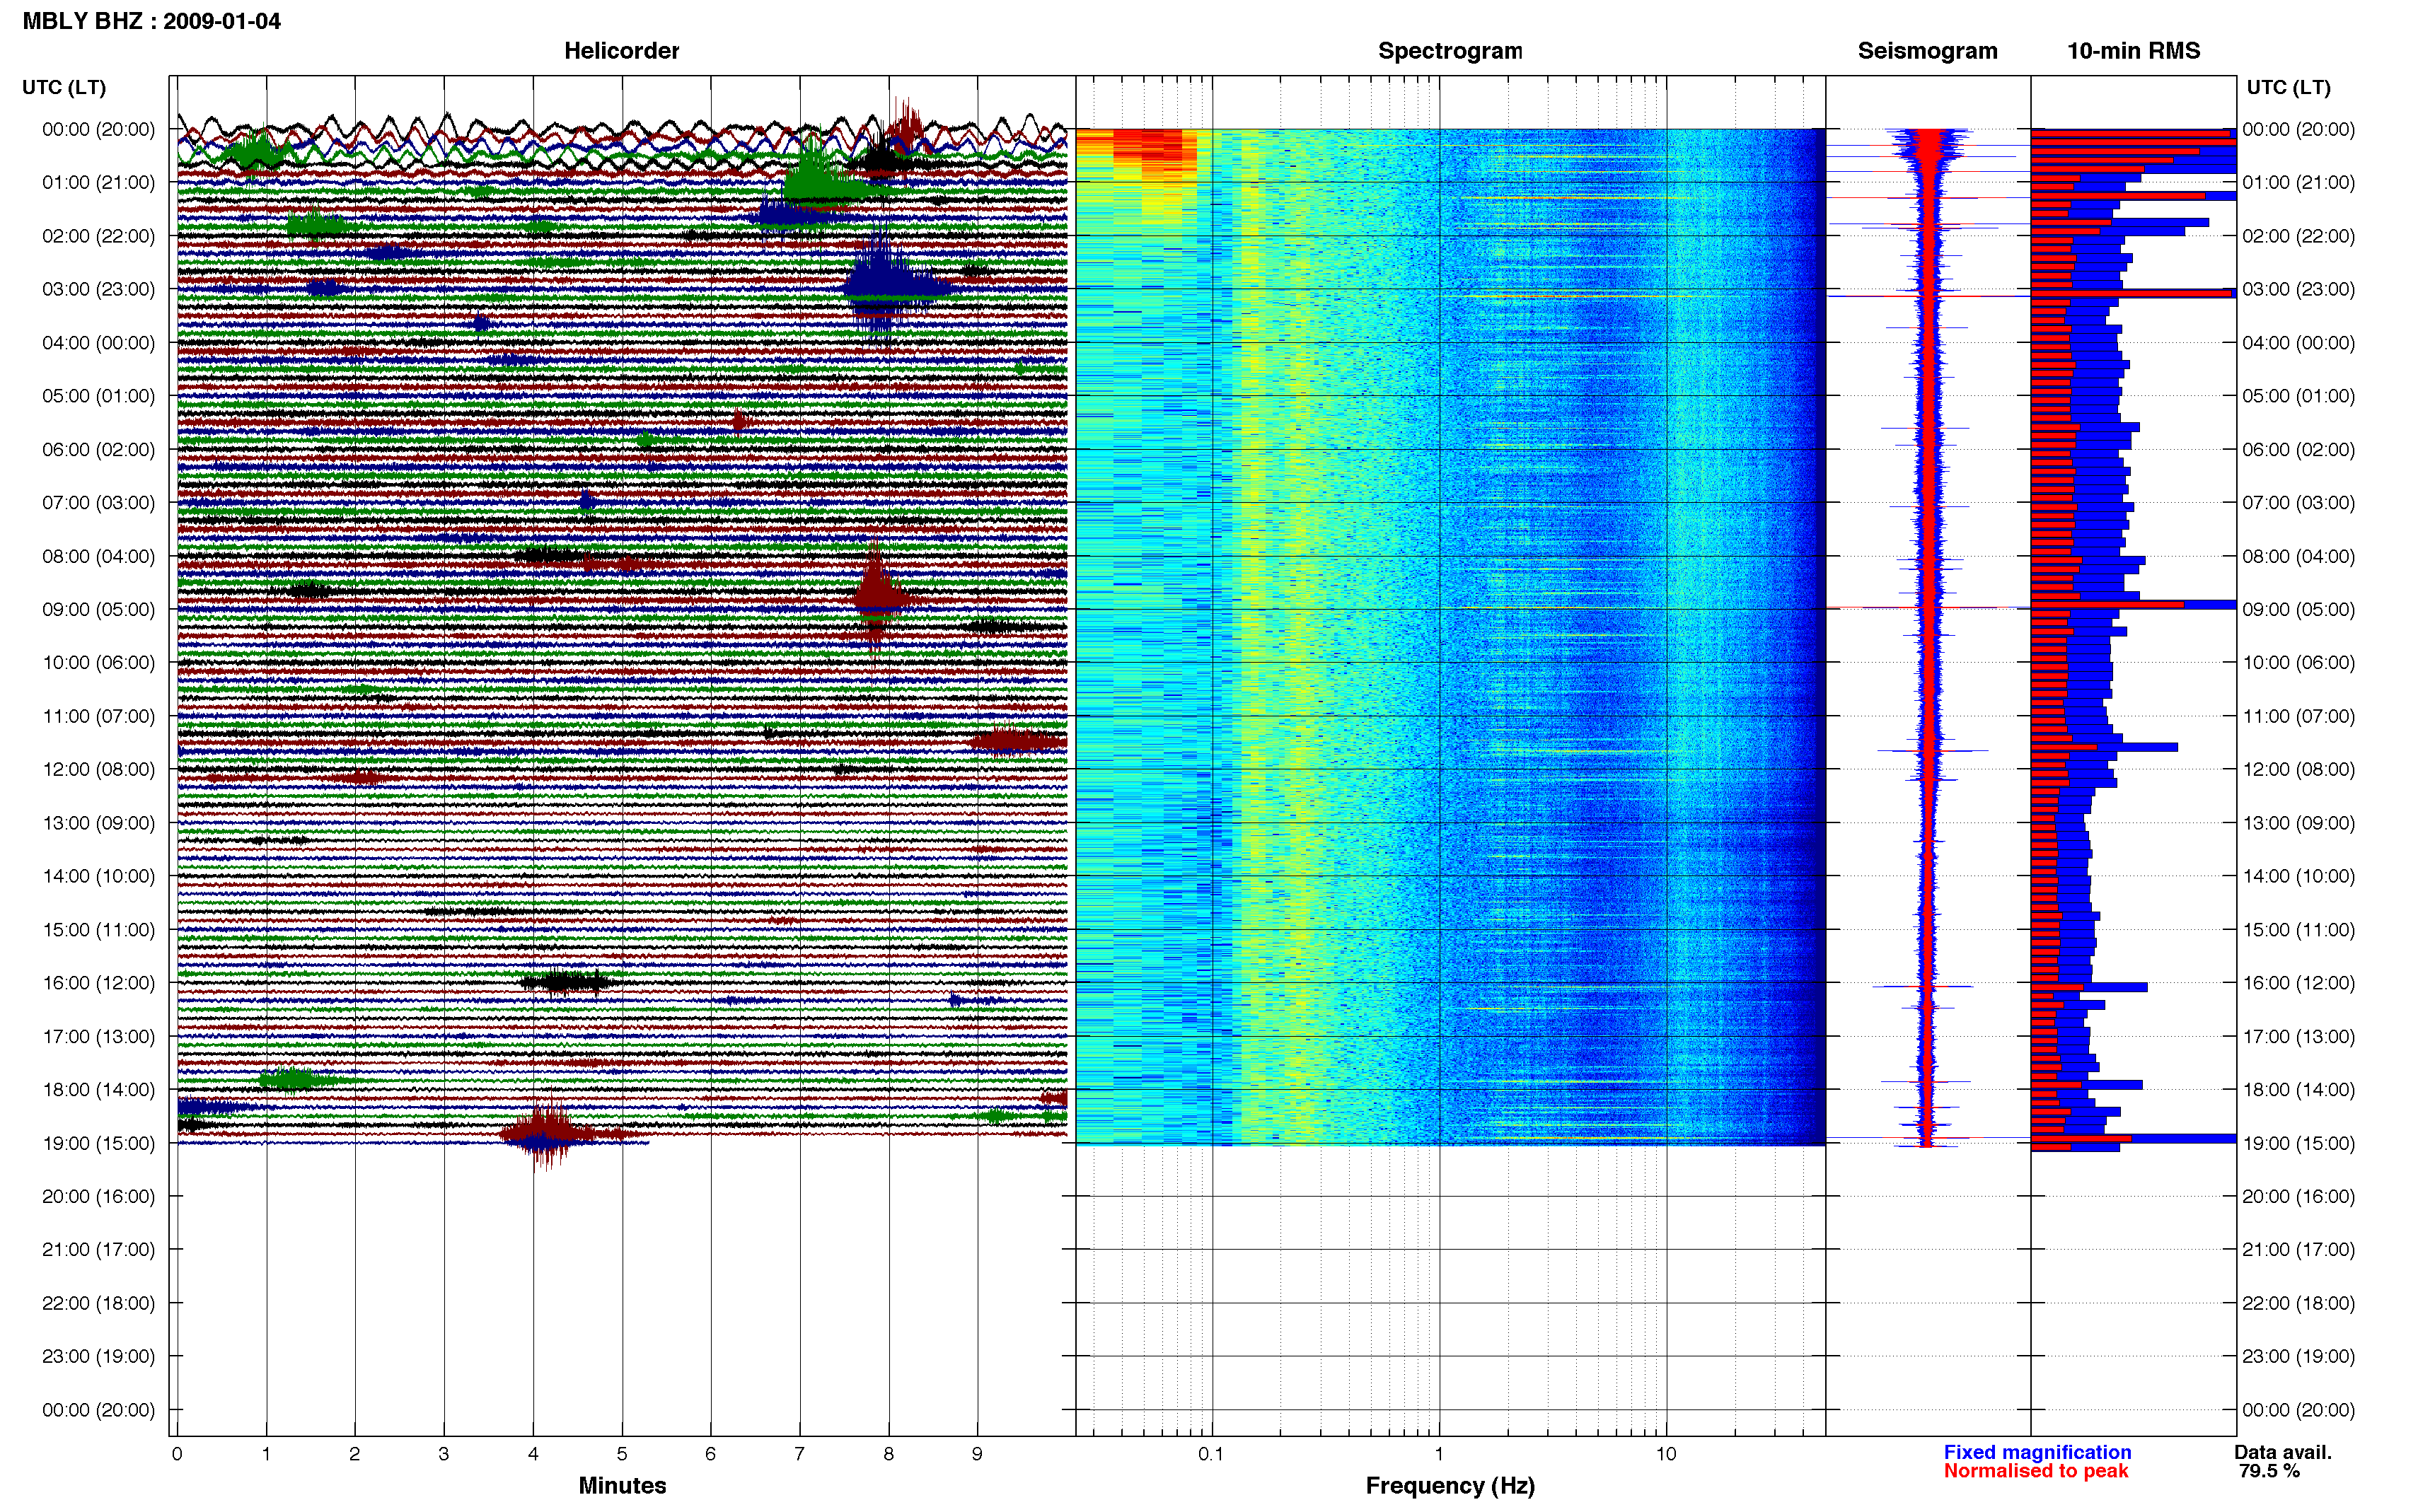The image size is (2418, 1512).
Task: Select the 'Seismogram' panel title
Action: click(x=1927, y=51)
